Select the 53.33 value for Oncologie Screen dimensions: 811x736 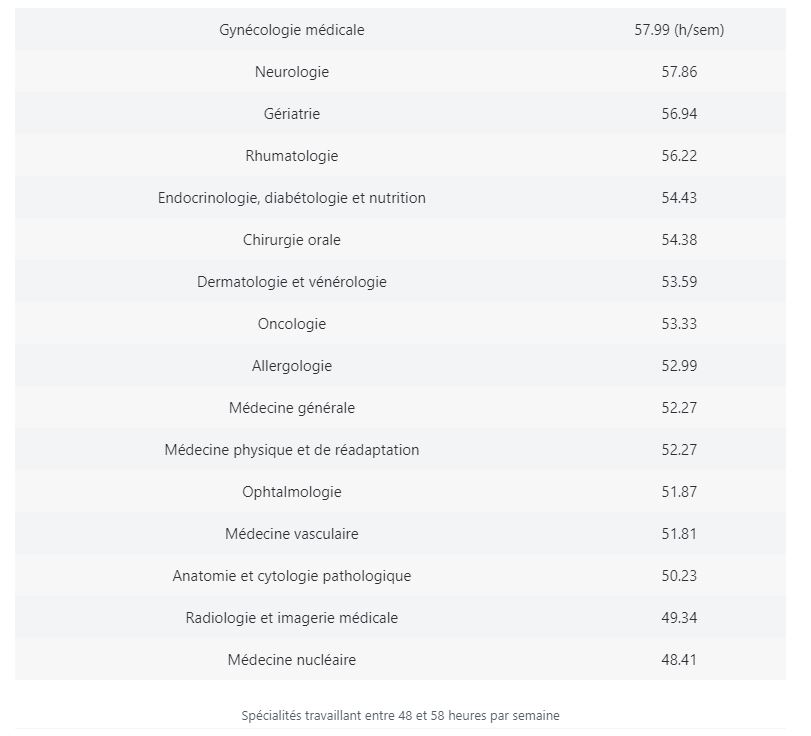click(x=679, y=324)
